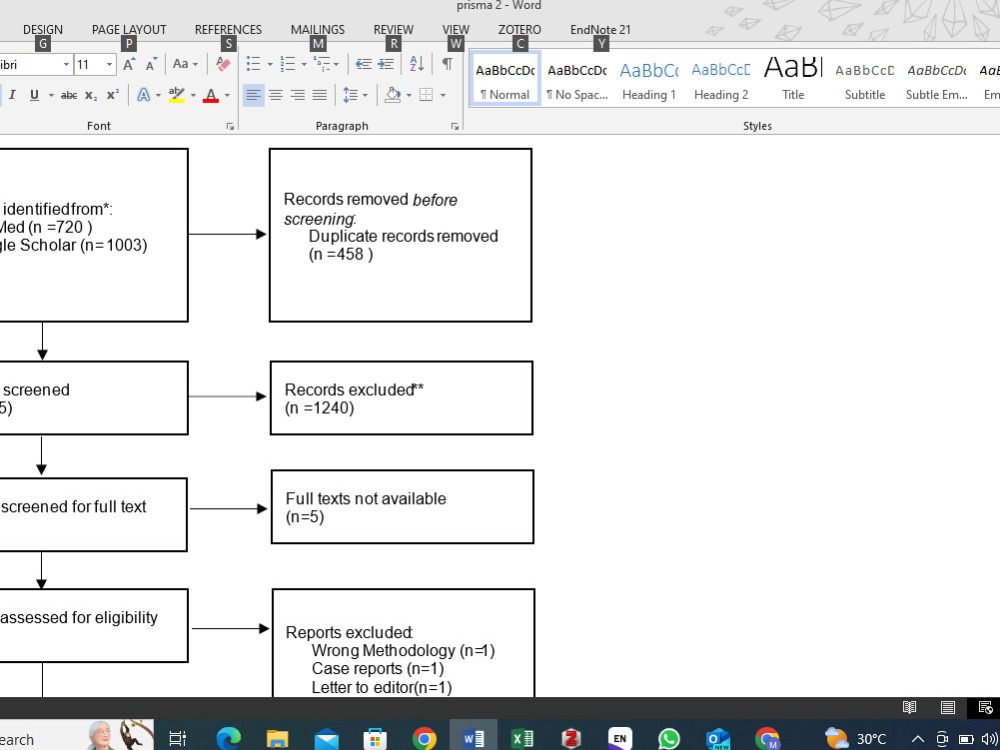This screenshot has height=750, width=1000.
Task: Open font name dropdown
Action: pos(66,64)
